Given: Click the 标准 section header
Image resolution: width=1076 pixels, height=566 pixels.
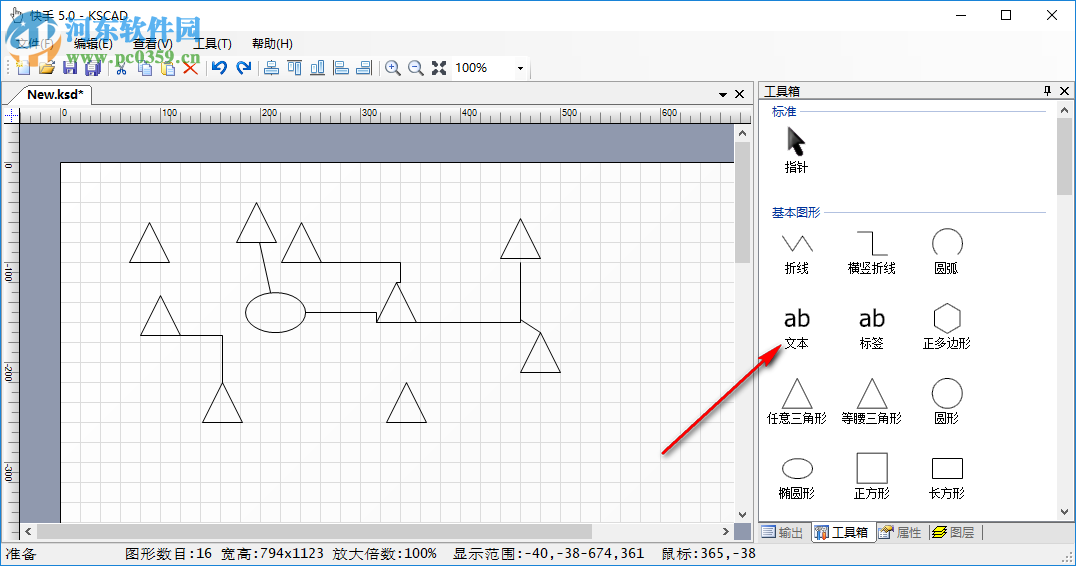Looking at the screenshot, I should (784, 111).
